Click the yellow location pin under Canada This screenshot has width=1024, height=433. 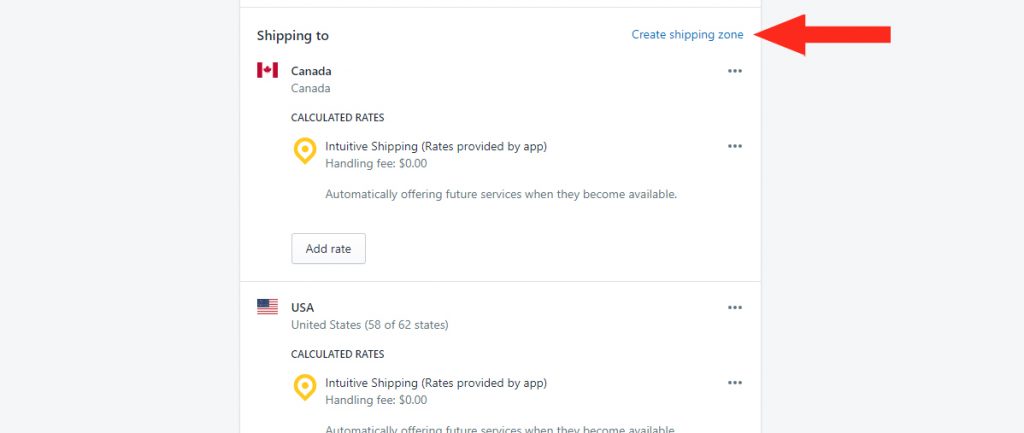pyautogui.click(x=305, y=151)
